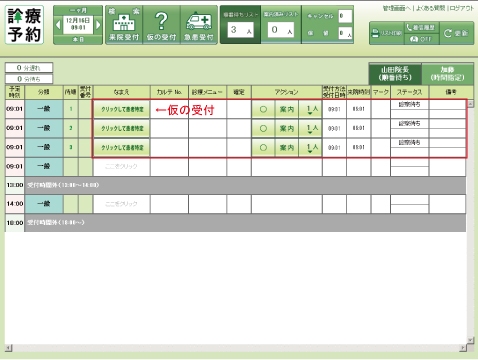Click ここをクリック in the 14:00 row
This screenshot has height=360, width=478.
[121, 204]
